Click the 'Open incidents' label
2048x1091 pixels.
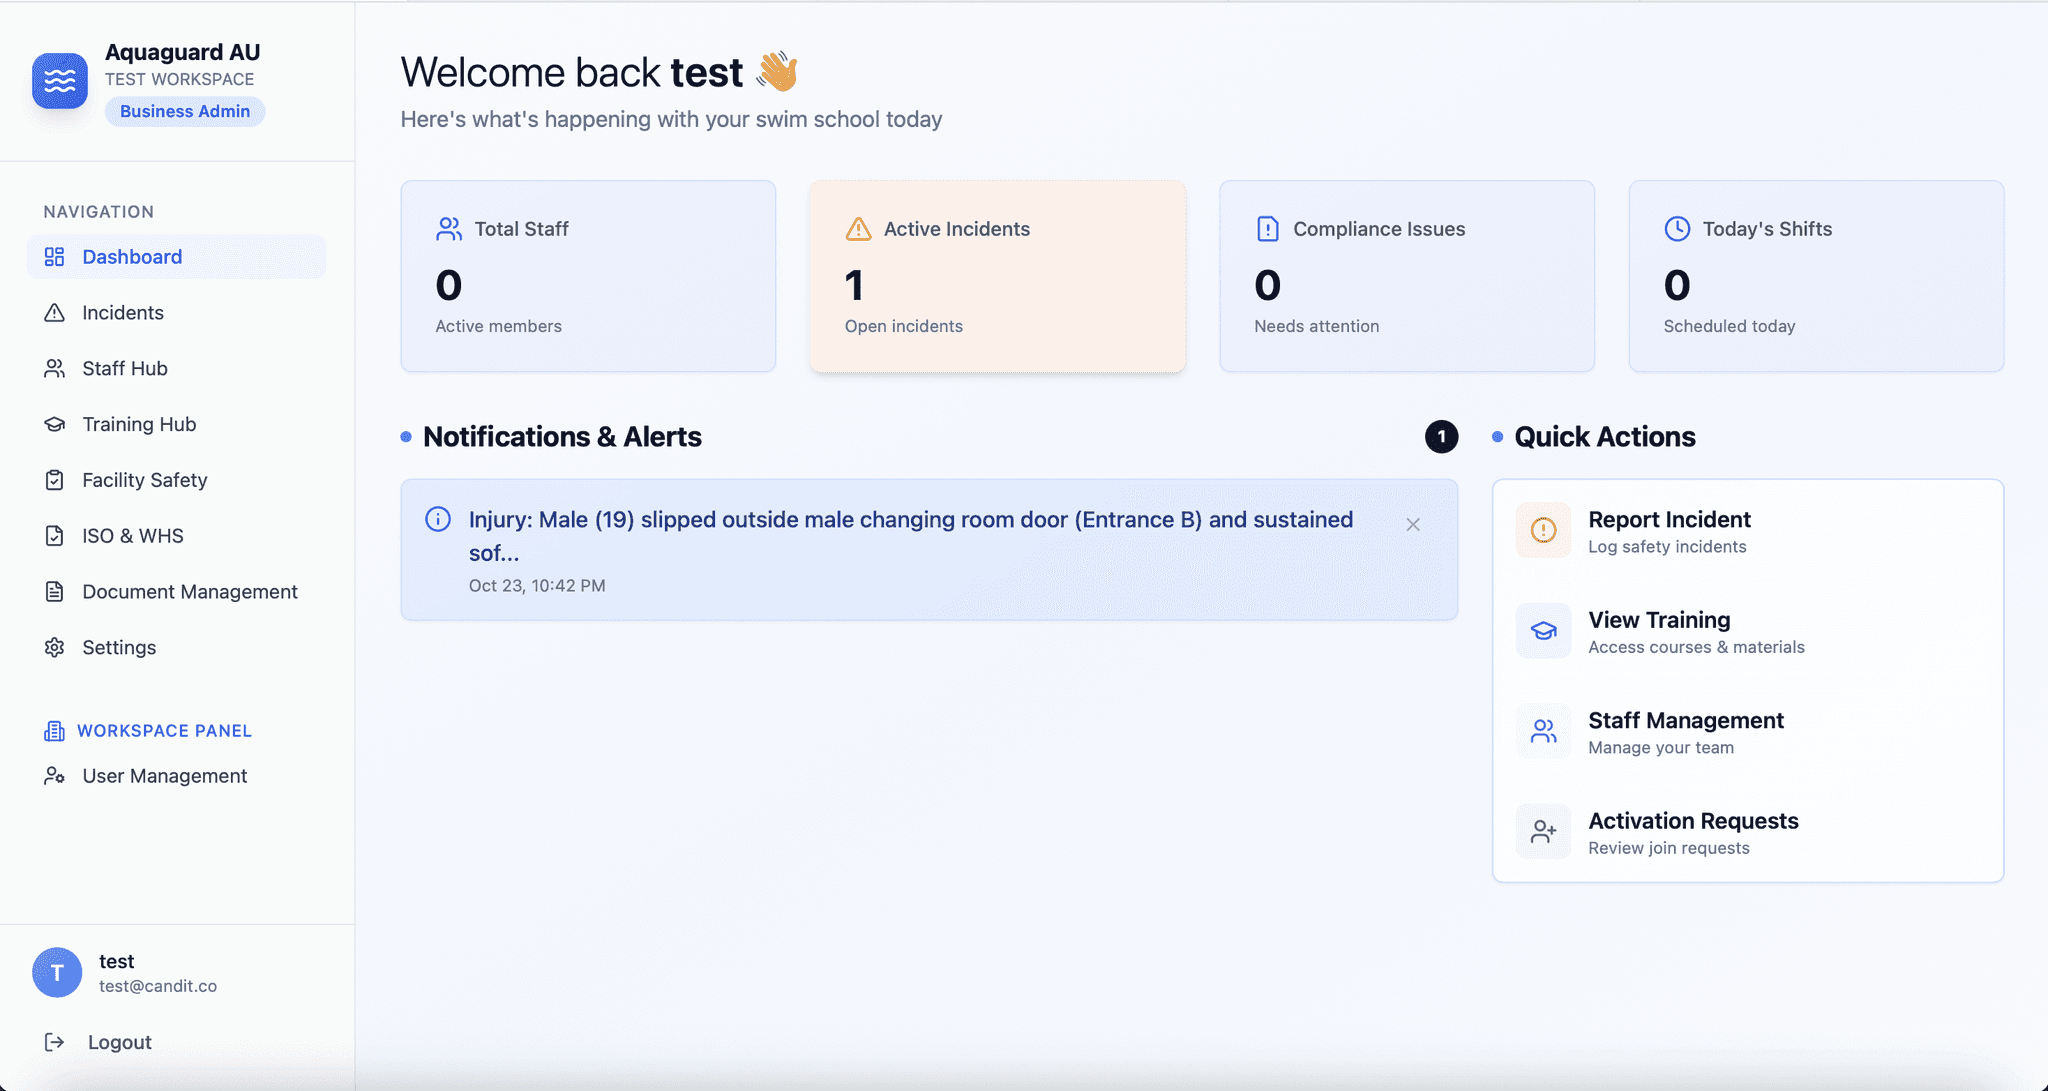904,326
